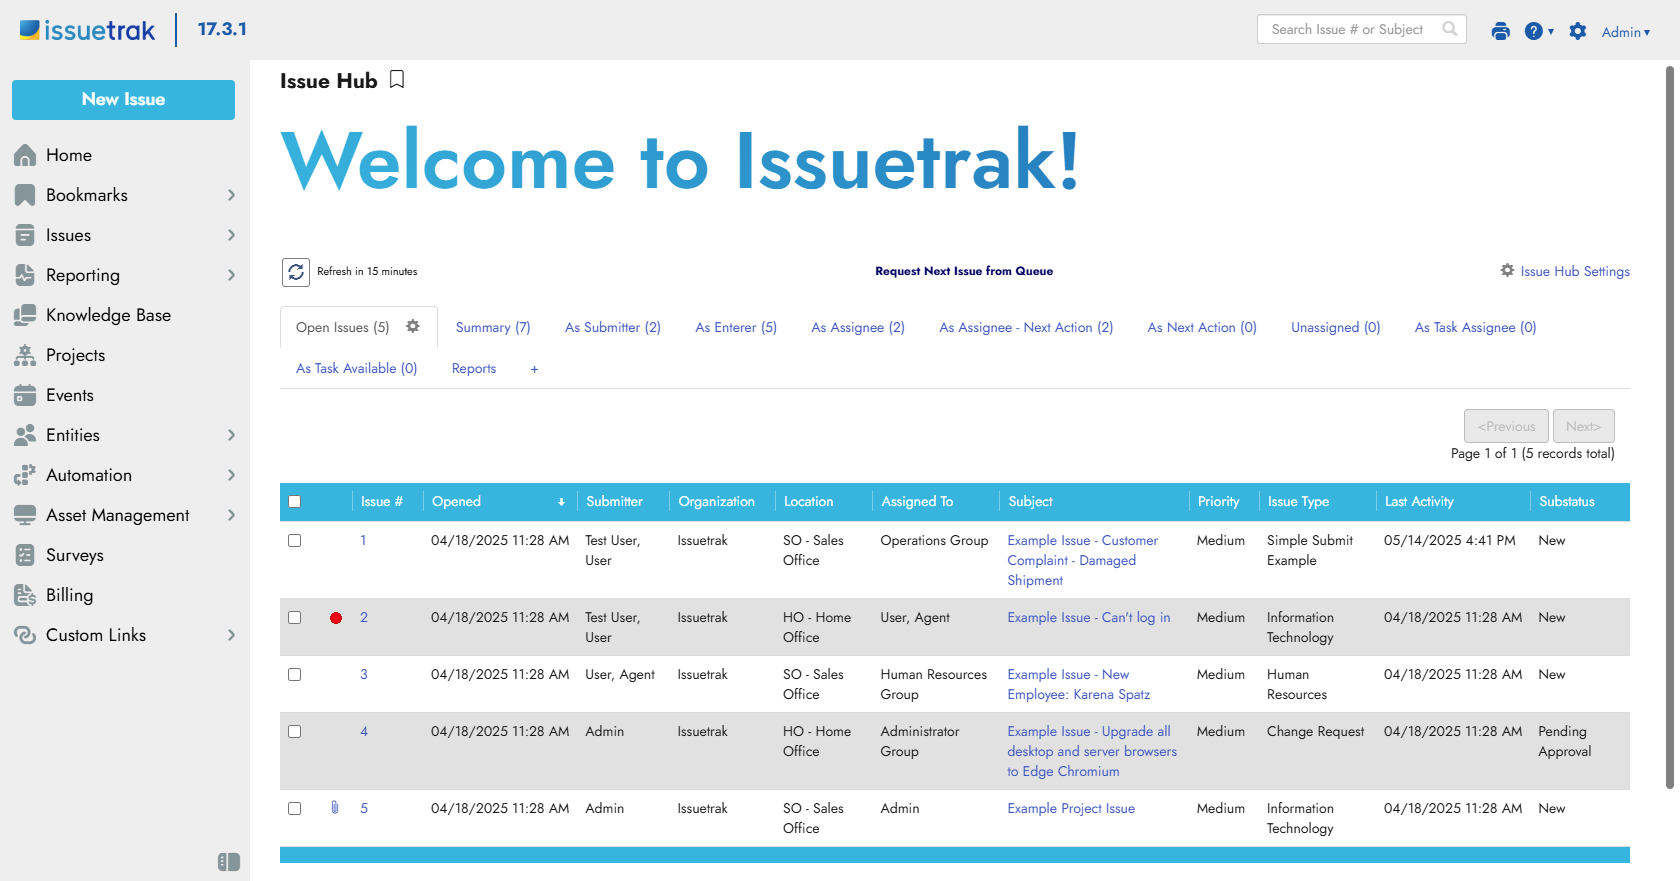Viewport: 1680px width, 881px height.
Task: Open Surveys via its sidebar icon
Action: [x=25, y=555]
